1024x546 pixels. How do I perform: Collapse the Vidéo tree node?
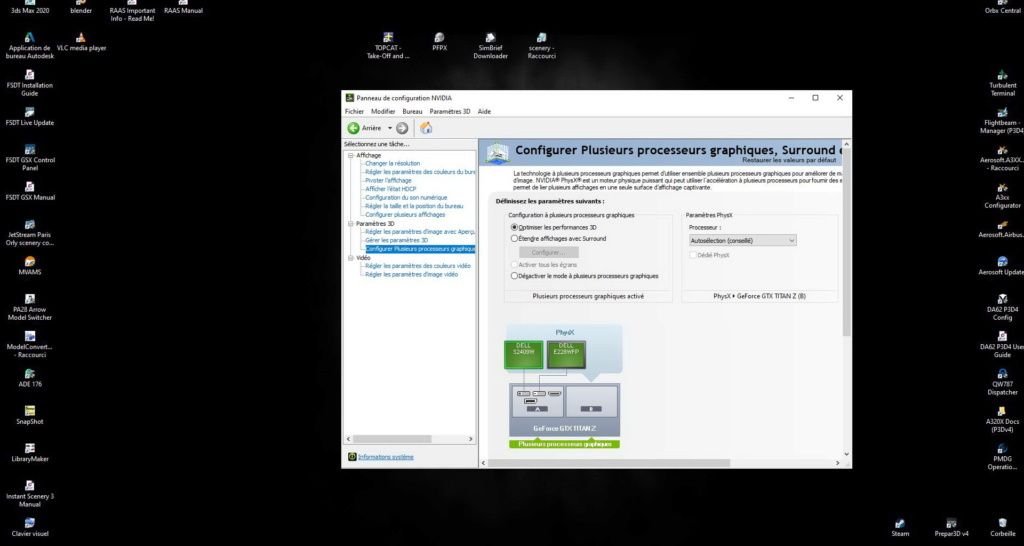351,258
